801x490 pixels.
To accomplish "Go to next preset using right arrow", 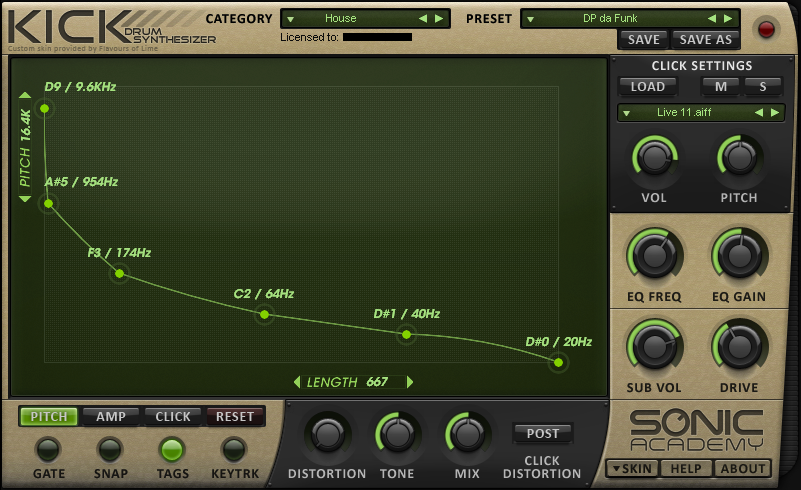I will coord(728,18).
